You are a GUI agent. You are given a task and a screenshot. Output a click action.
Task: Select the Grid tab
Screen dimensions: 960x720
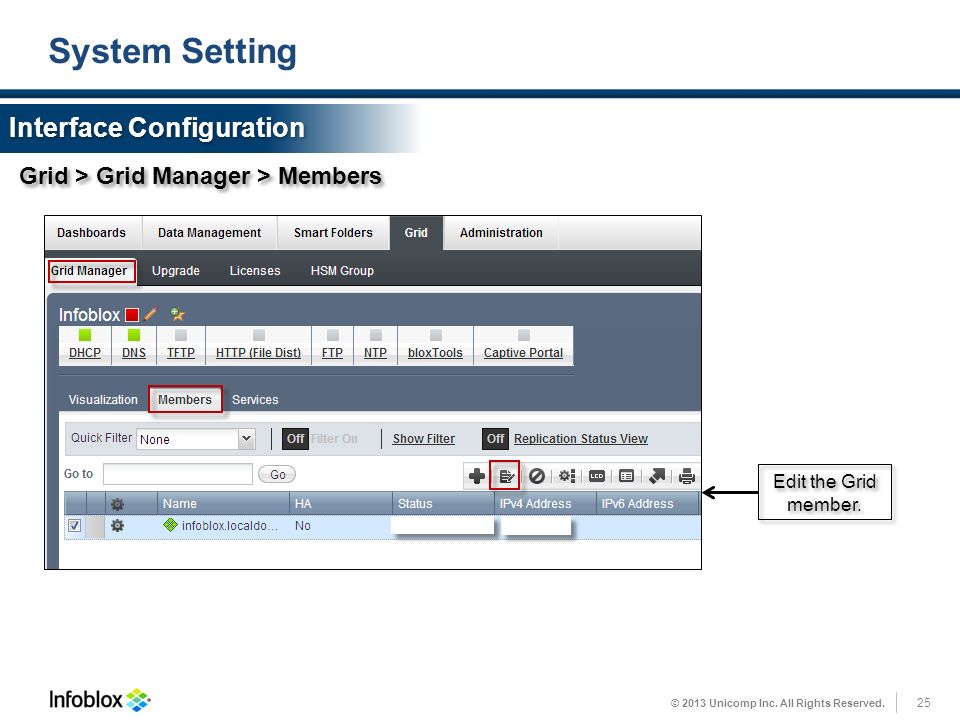point(416,233)
